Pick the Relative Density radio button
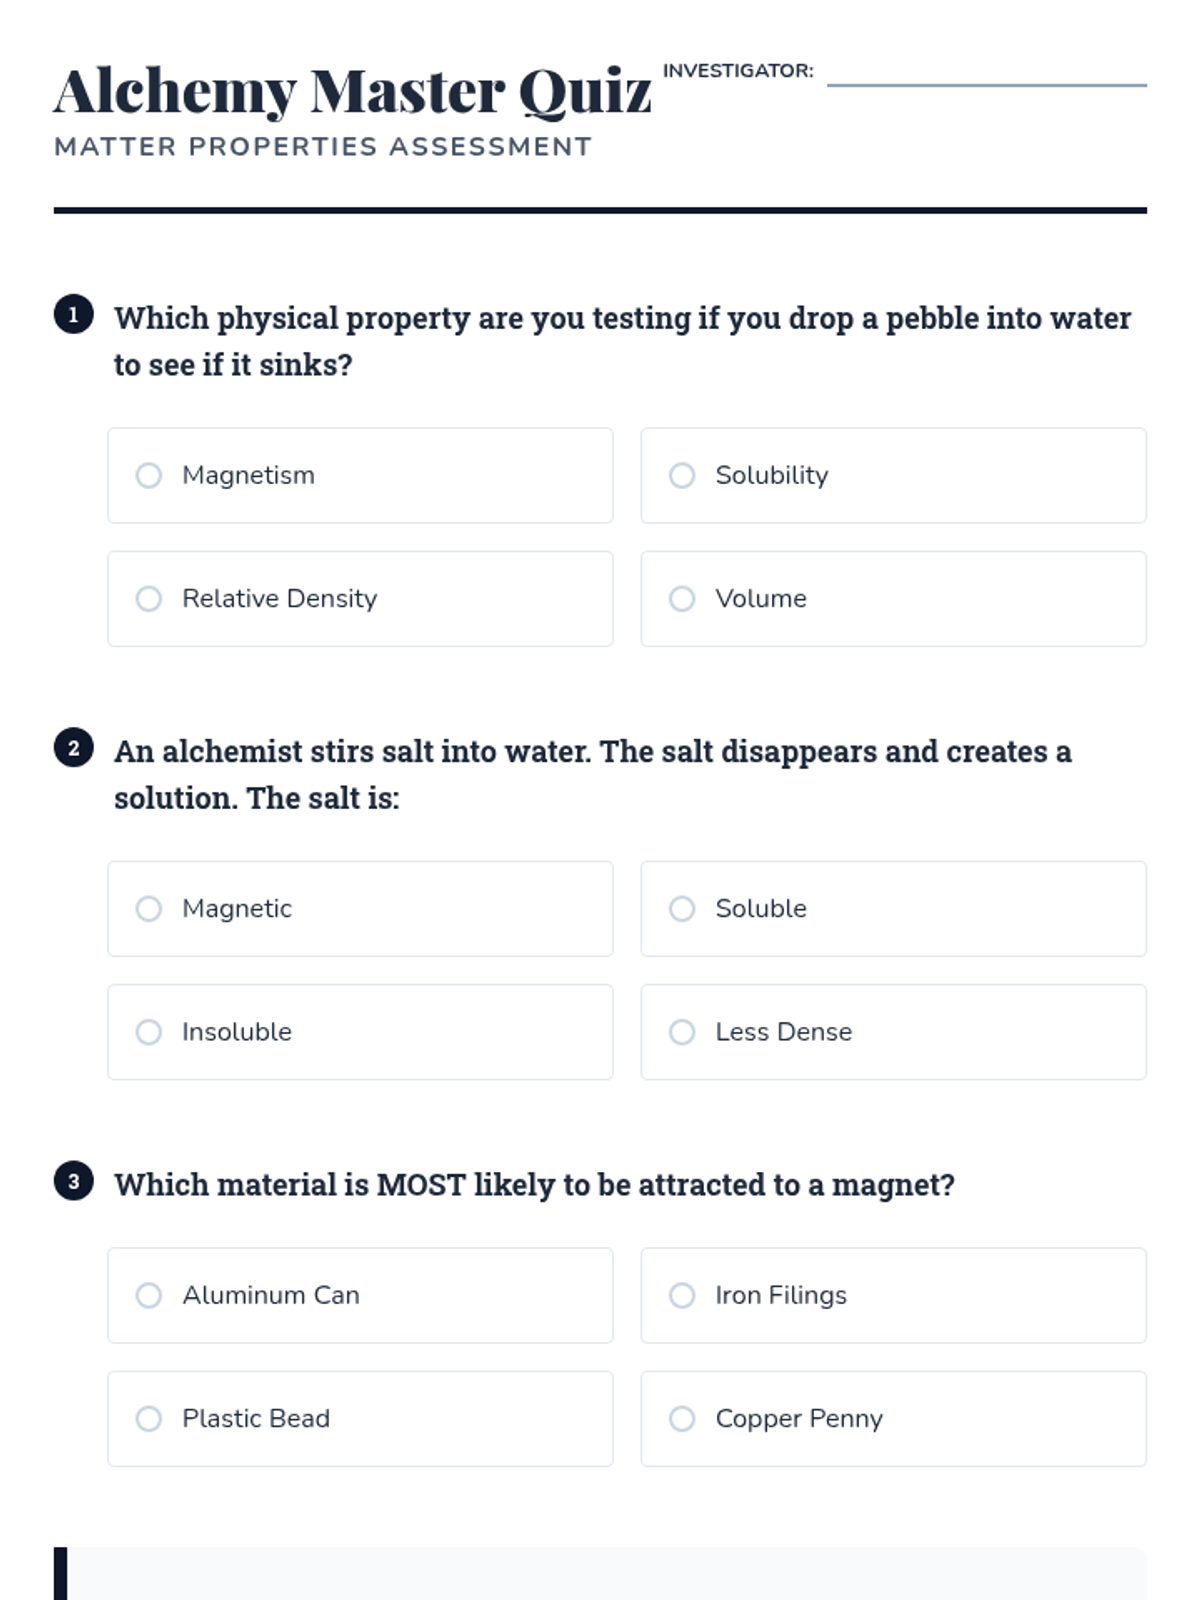The image size is (1200, 1600). coord(149,599)
